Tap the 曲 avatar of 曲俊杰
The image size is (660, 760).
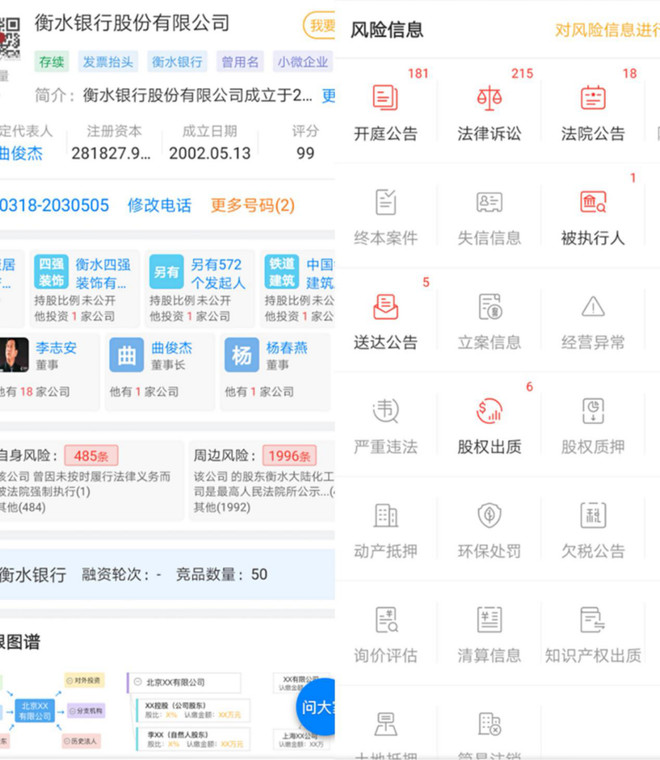click(126, 355)
